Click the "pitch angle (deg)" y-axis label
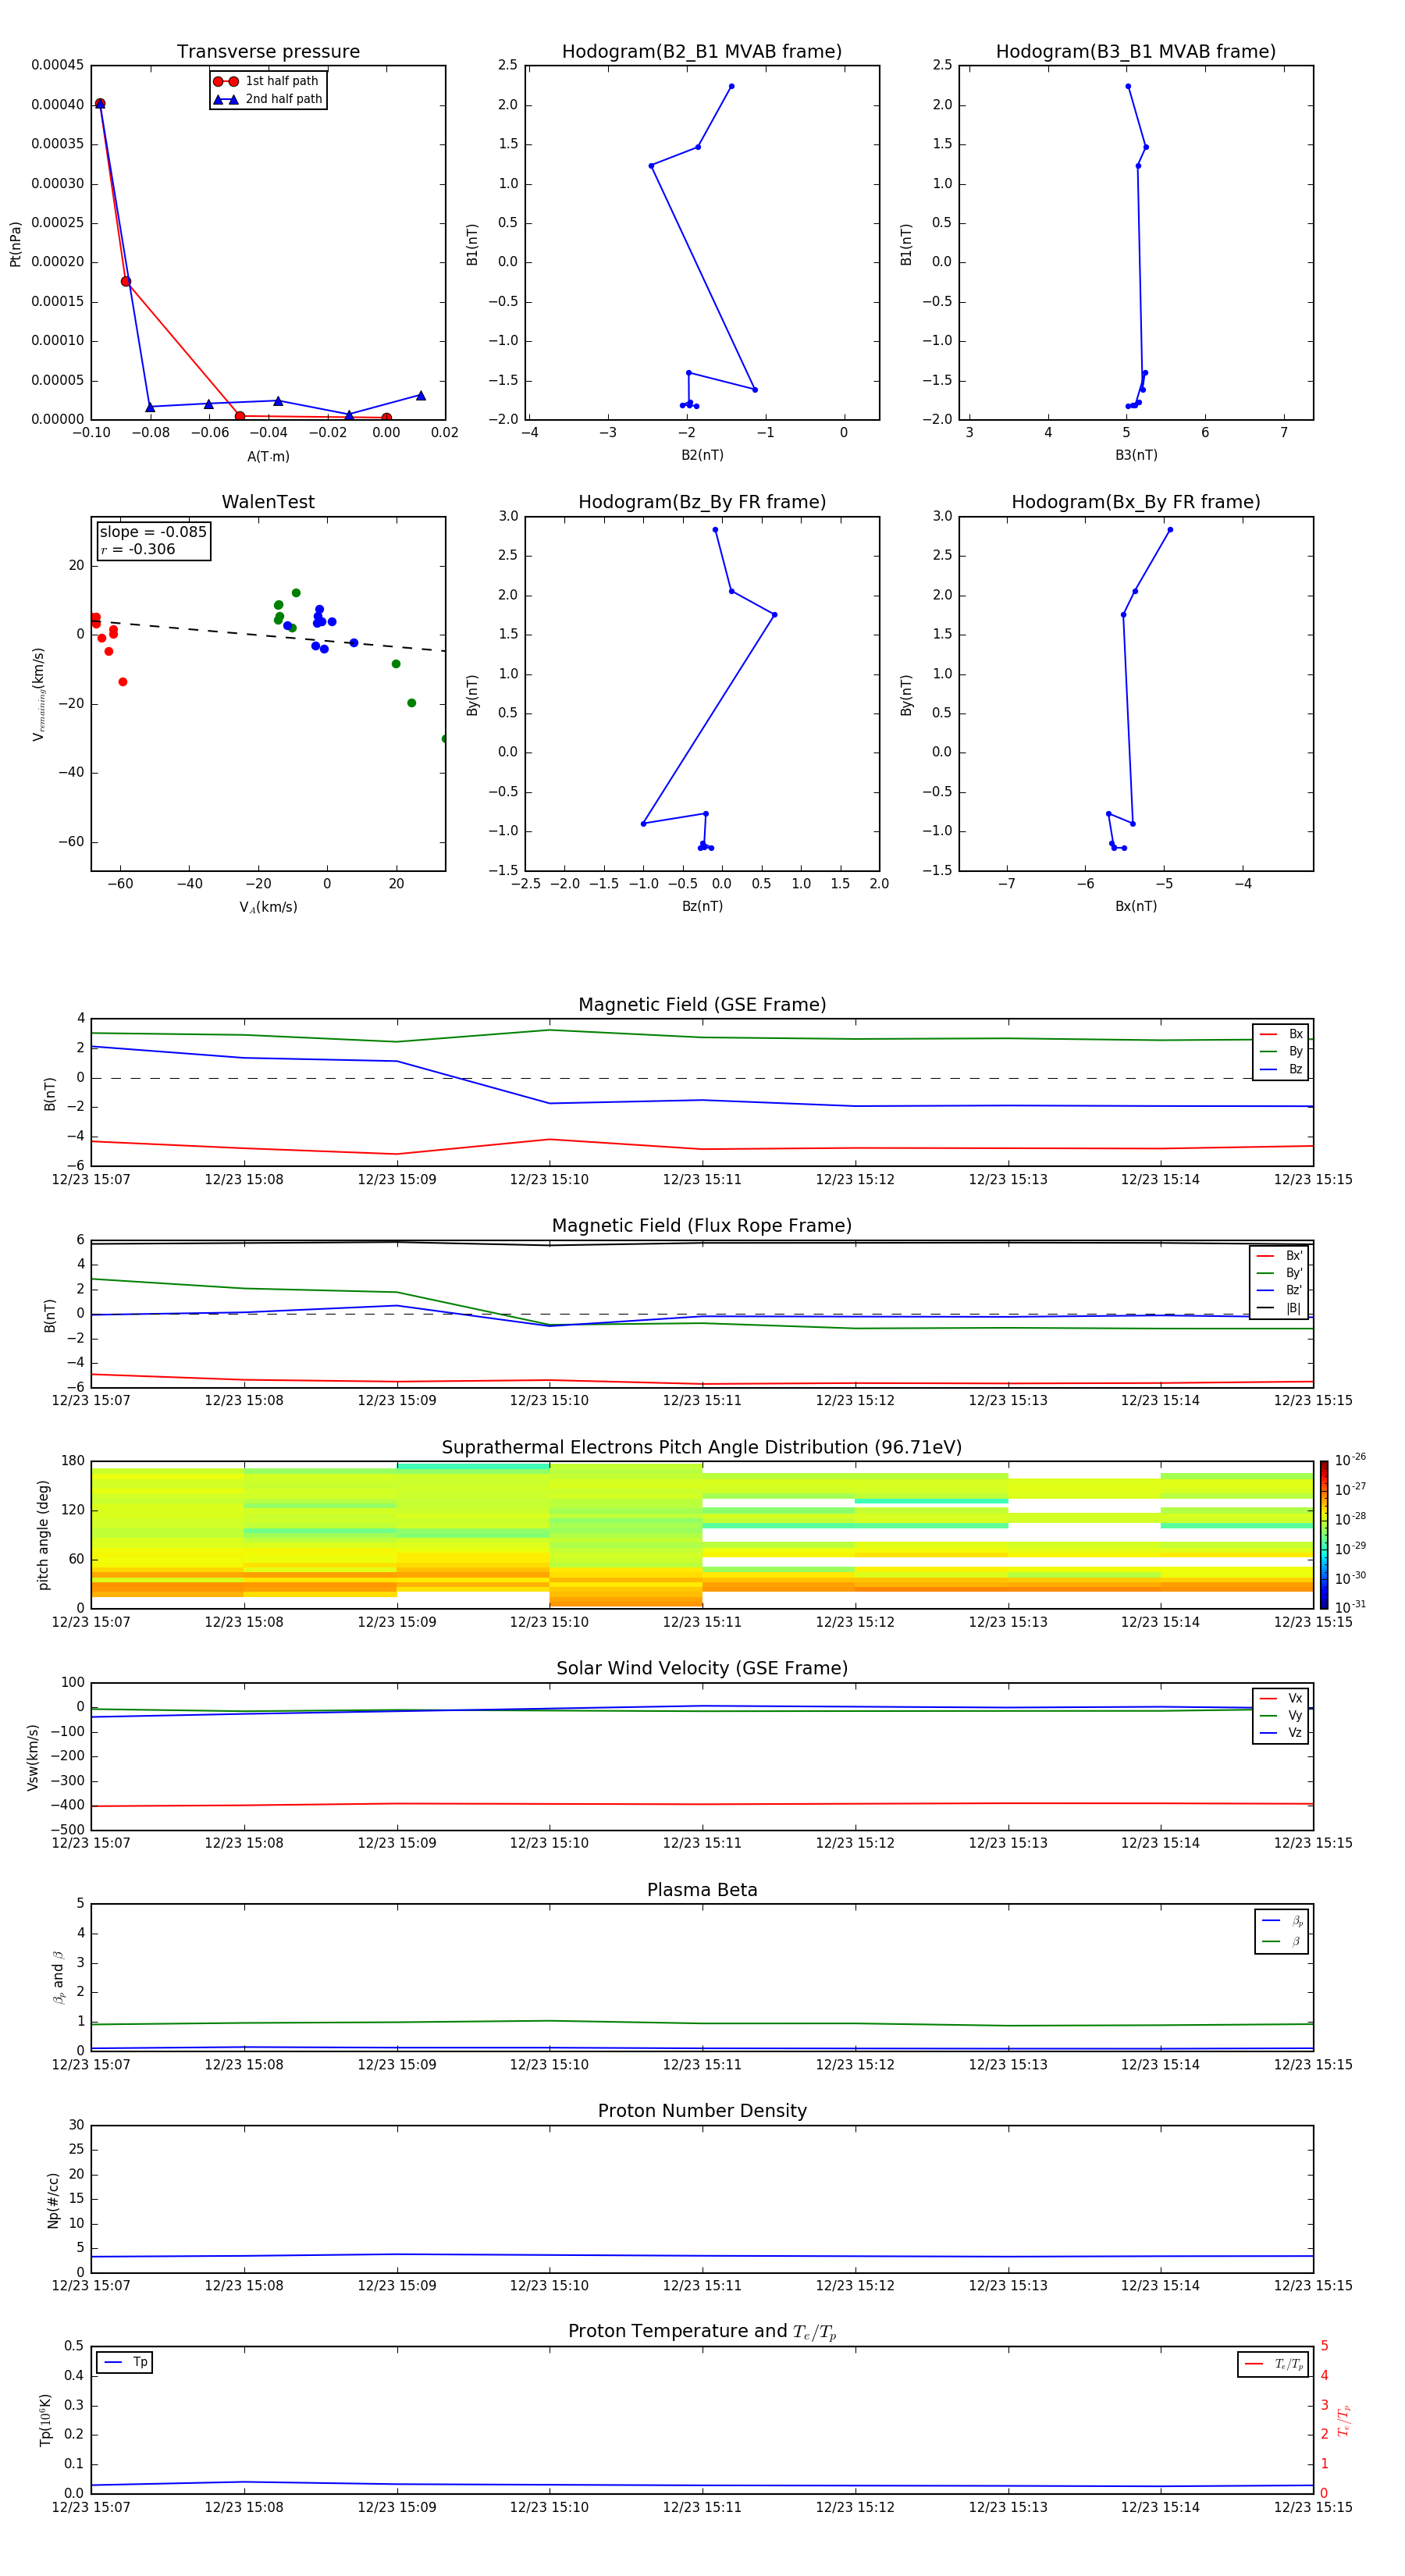This screenshot has height=2576, width=1405. (43, 1535)
